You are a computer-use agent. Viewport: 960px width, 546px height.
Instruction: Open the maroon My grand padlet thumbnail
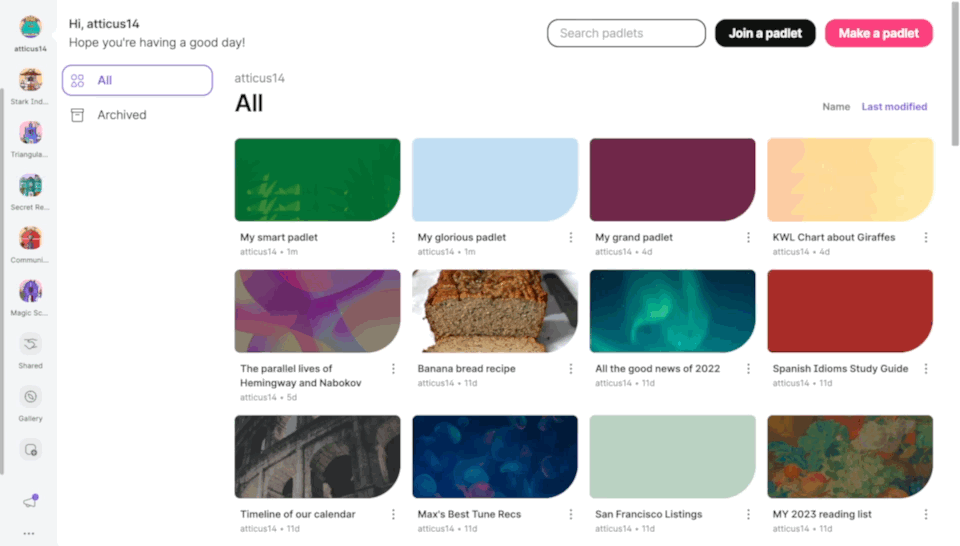coord(672,179)
